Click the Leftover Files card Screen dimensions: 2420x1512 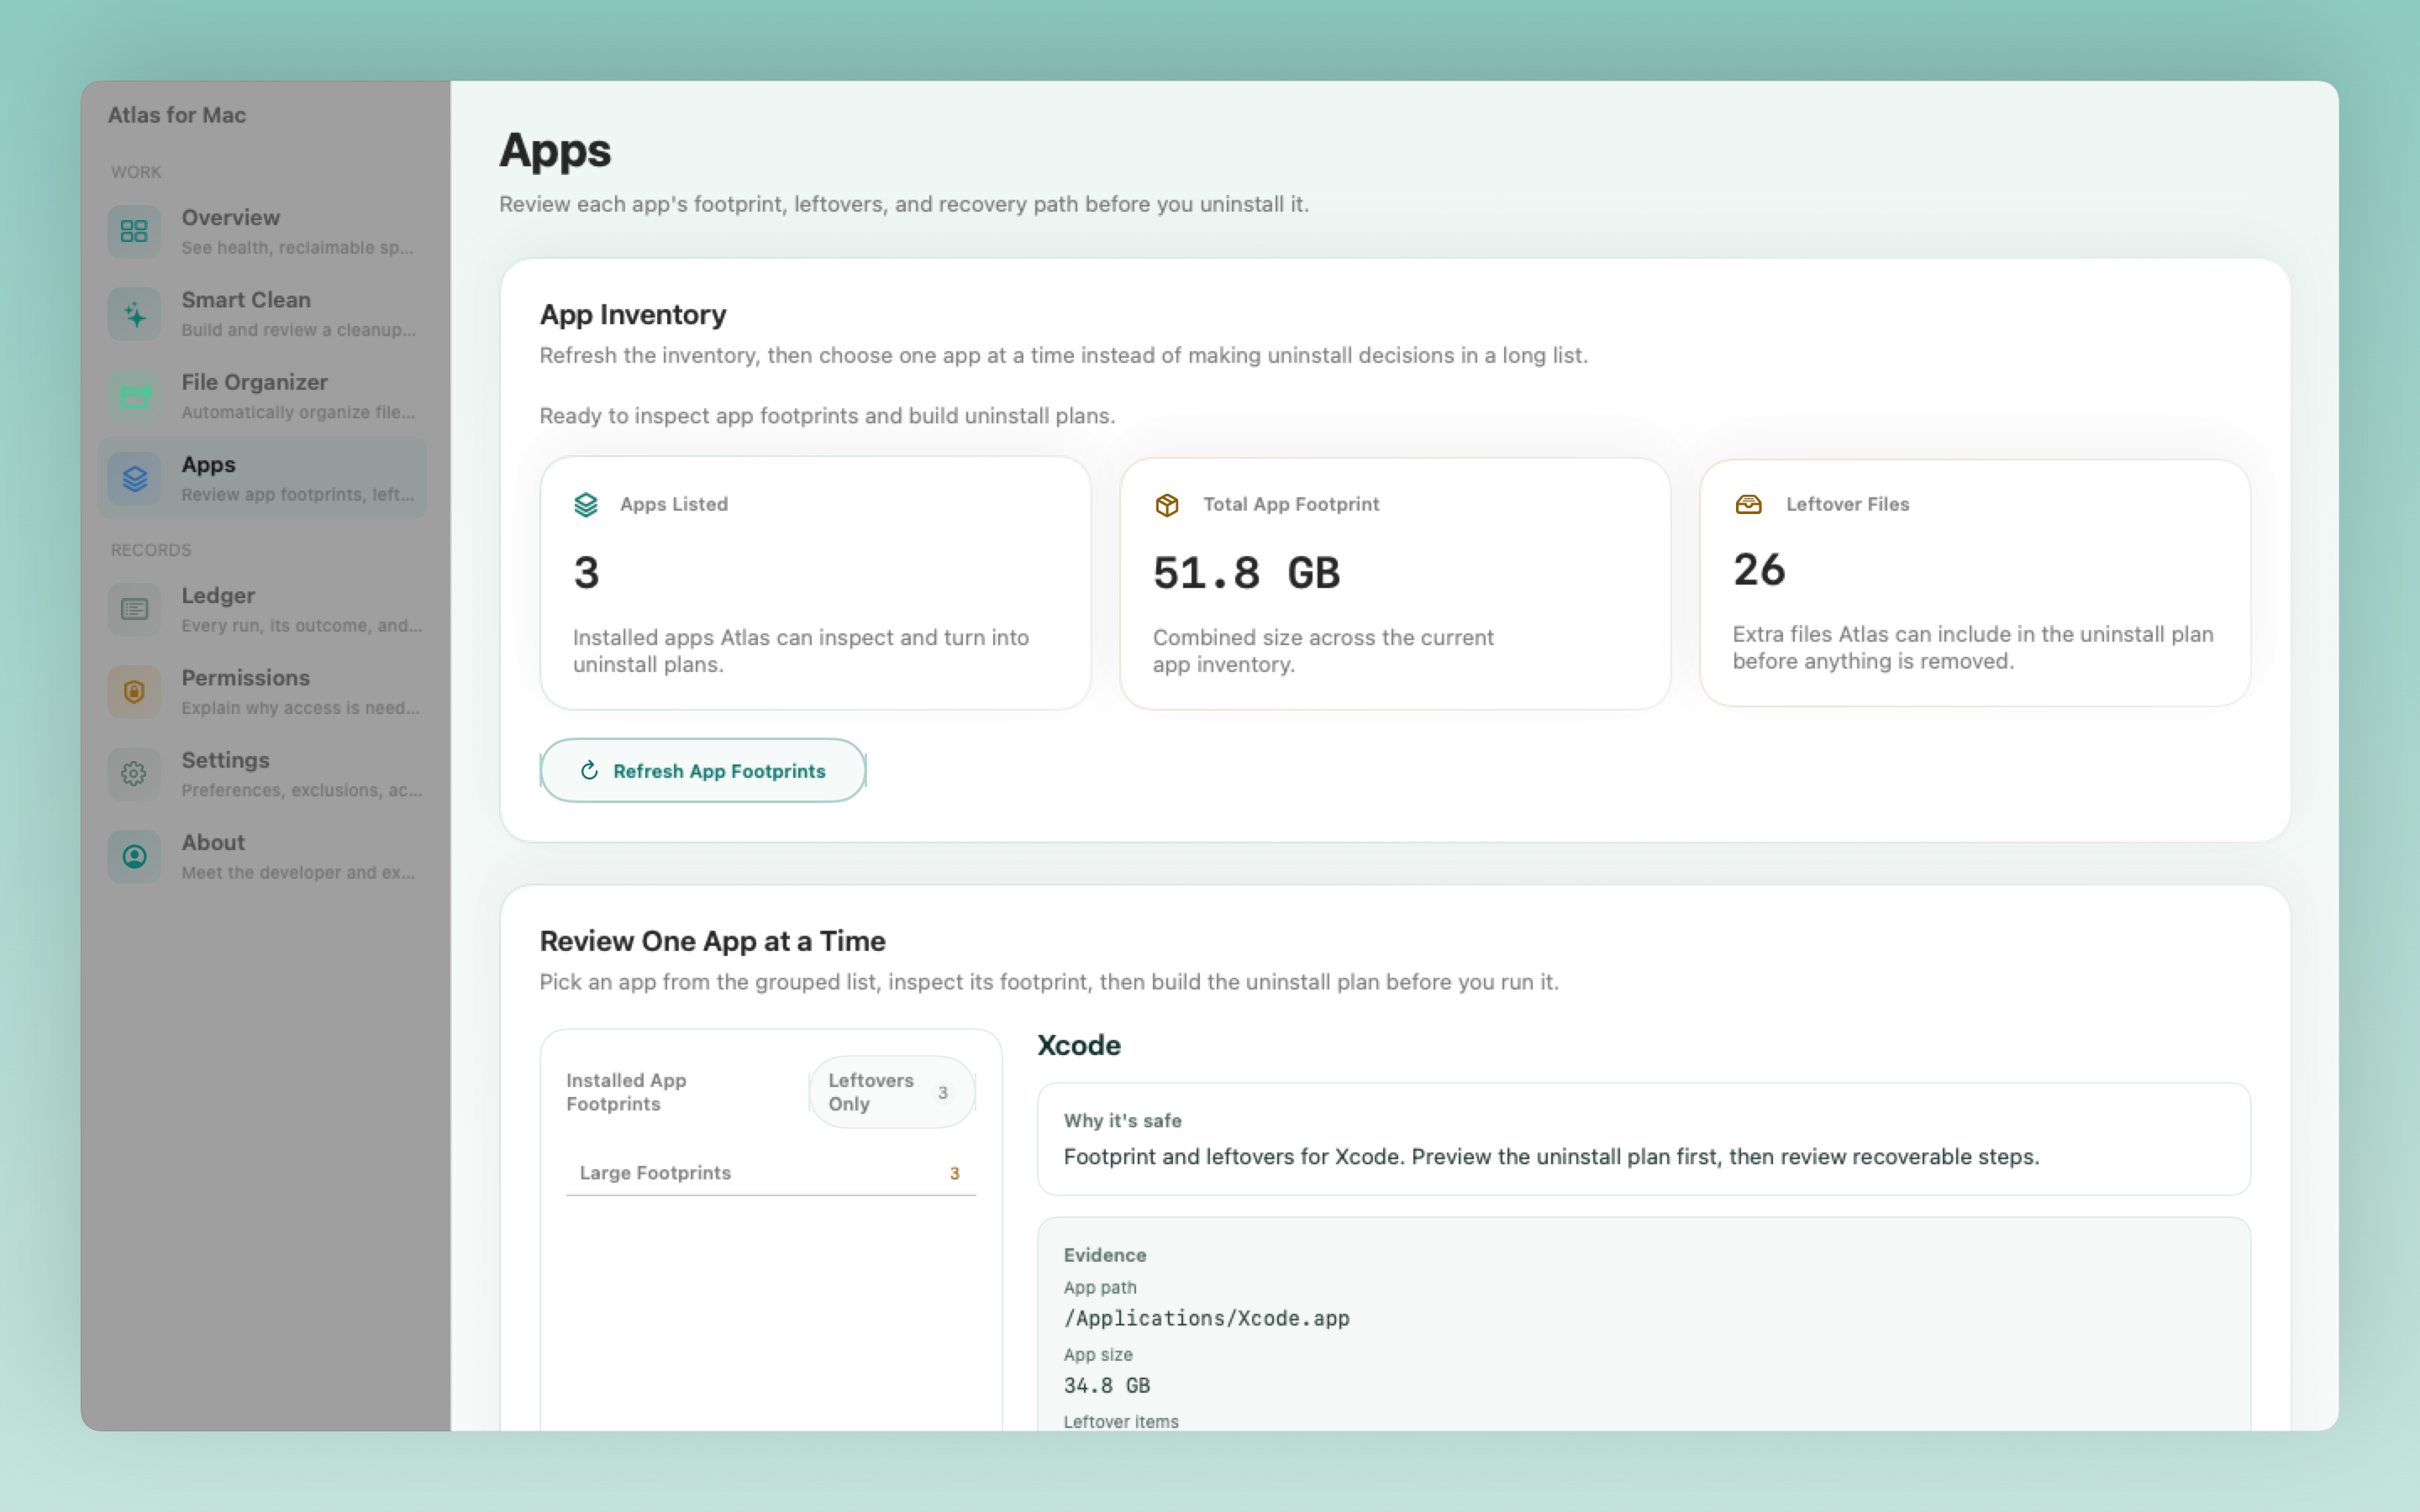pos(1975,583)
